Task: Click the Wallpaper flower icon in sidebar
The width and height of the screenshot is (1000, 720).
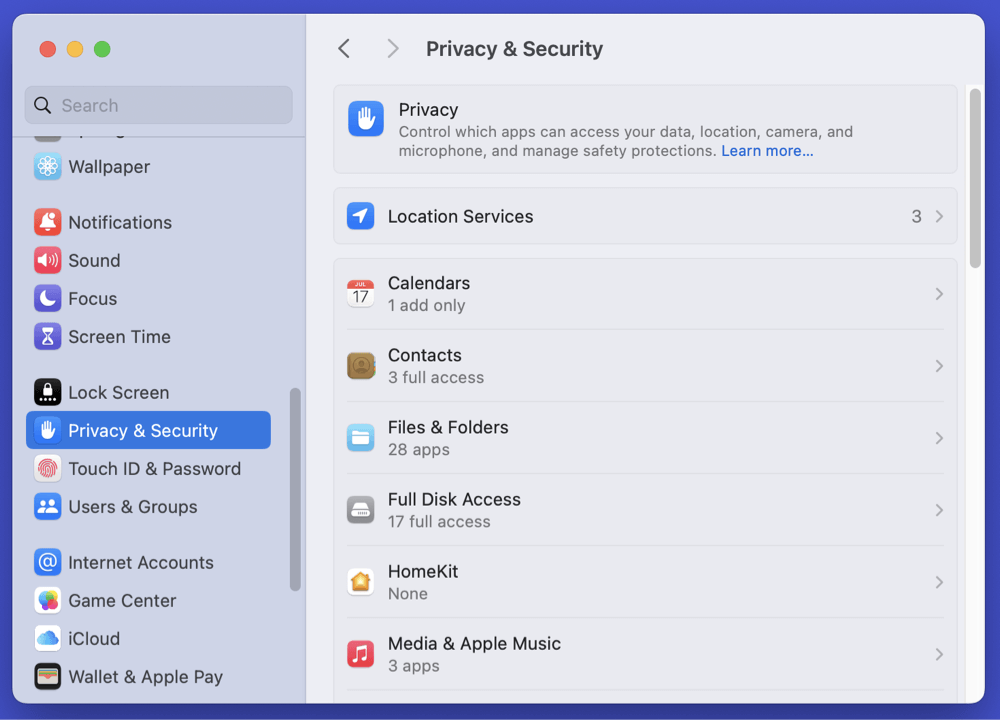Action: click(x=47, y=167)
